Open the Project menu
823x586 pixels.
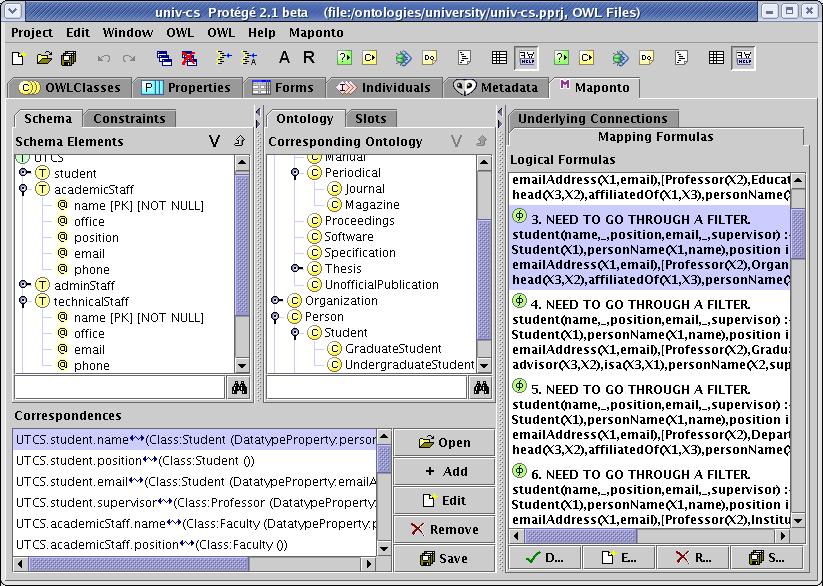[x=32, y=33]
